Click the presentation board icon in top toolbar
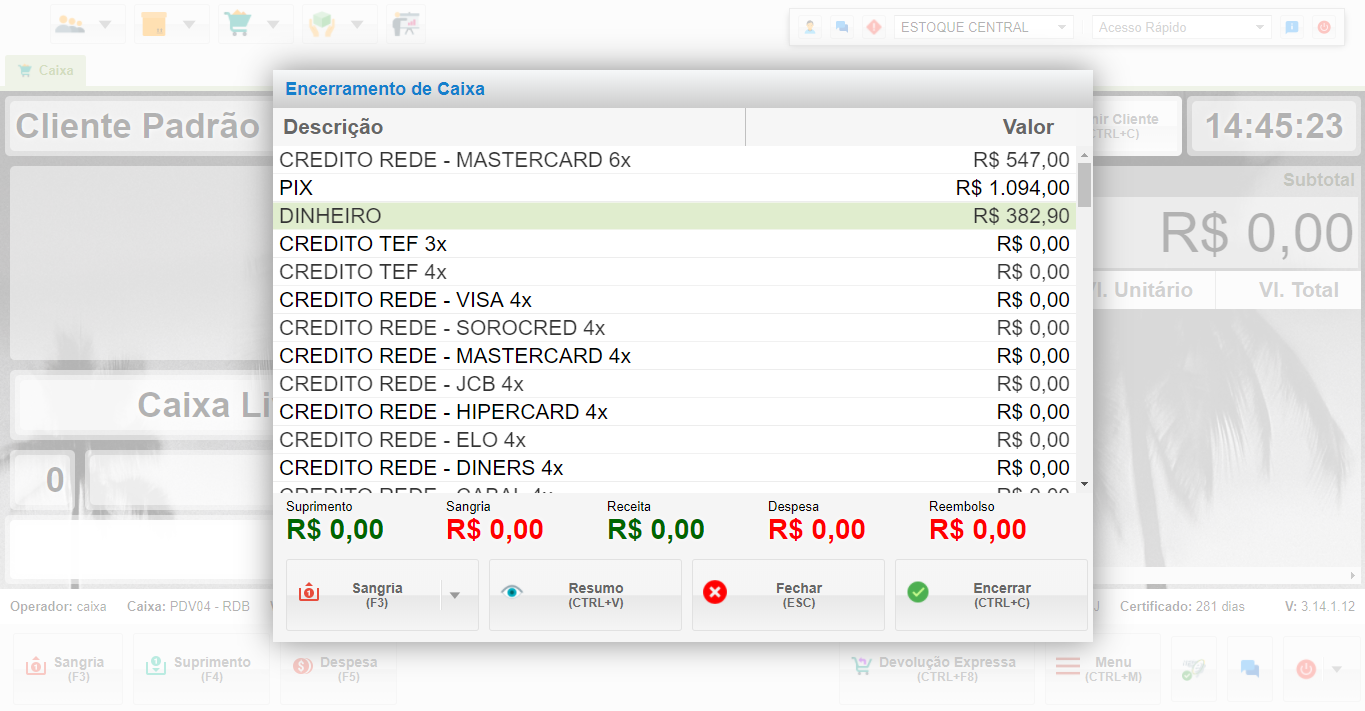Screen dimensions: 1365x711 pyautogui.click(x=405, y=24)
